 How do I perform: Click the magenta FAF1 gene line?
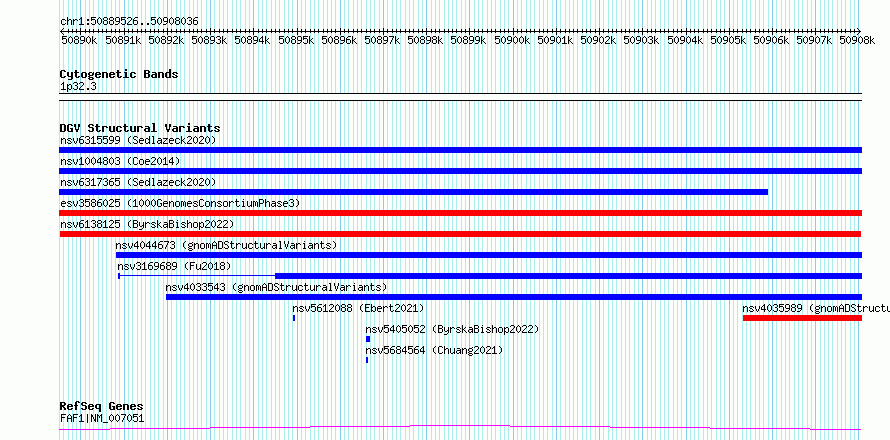(460, 428)
